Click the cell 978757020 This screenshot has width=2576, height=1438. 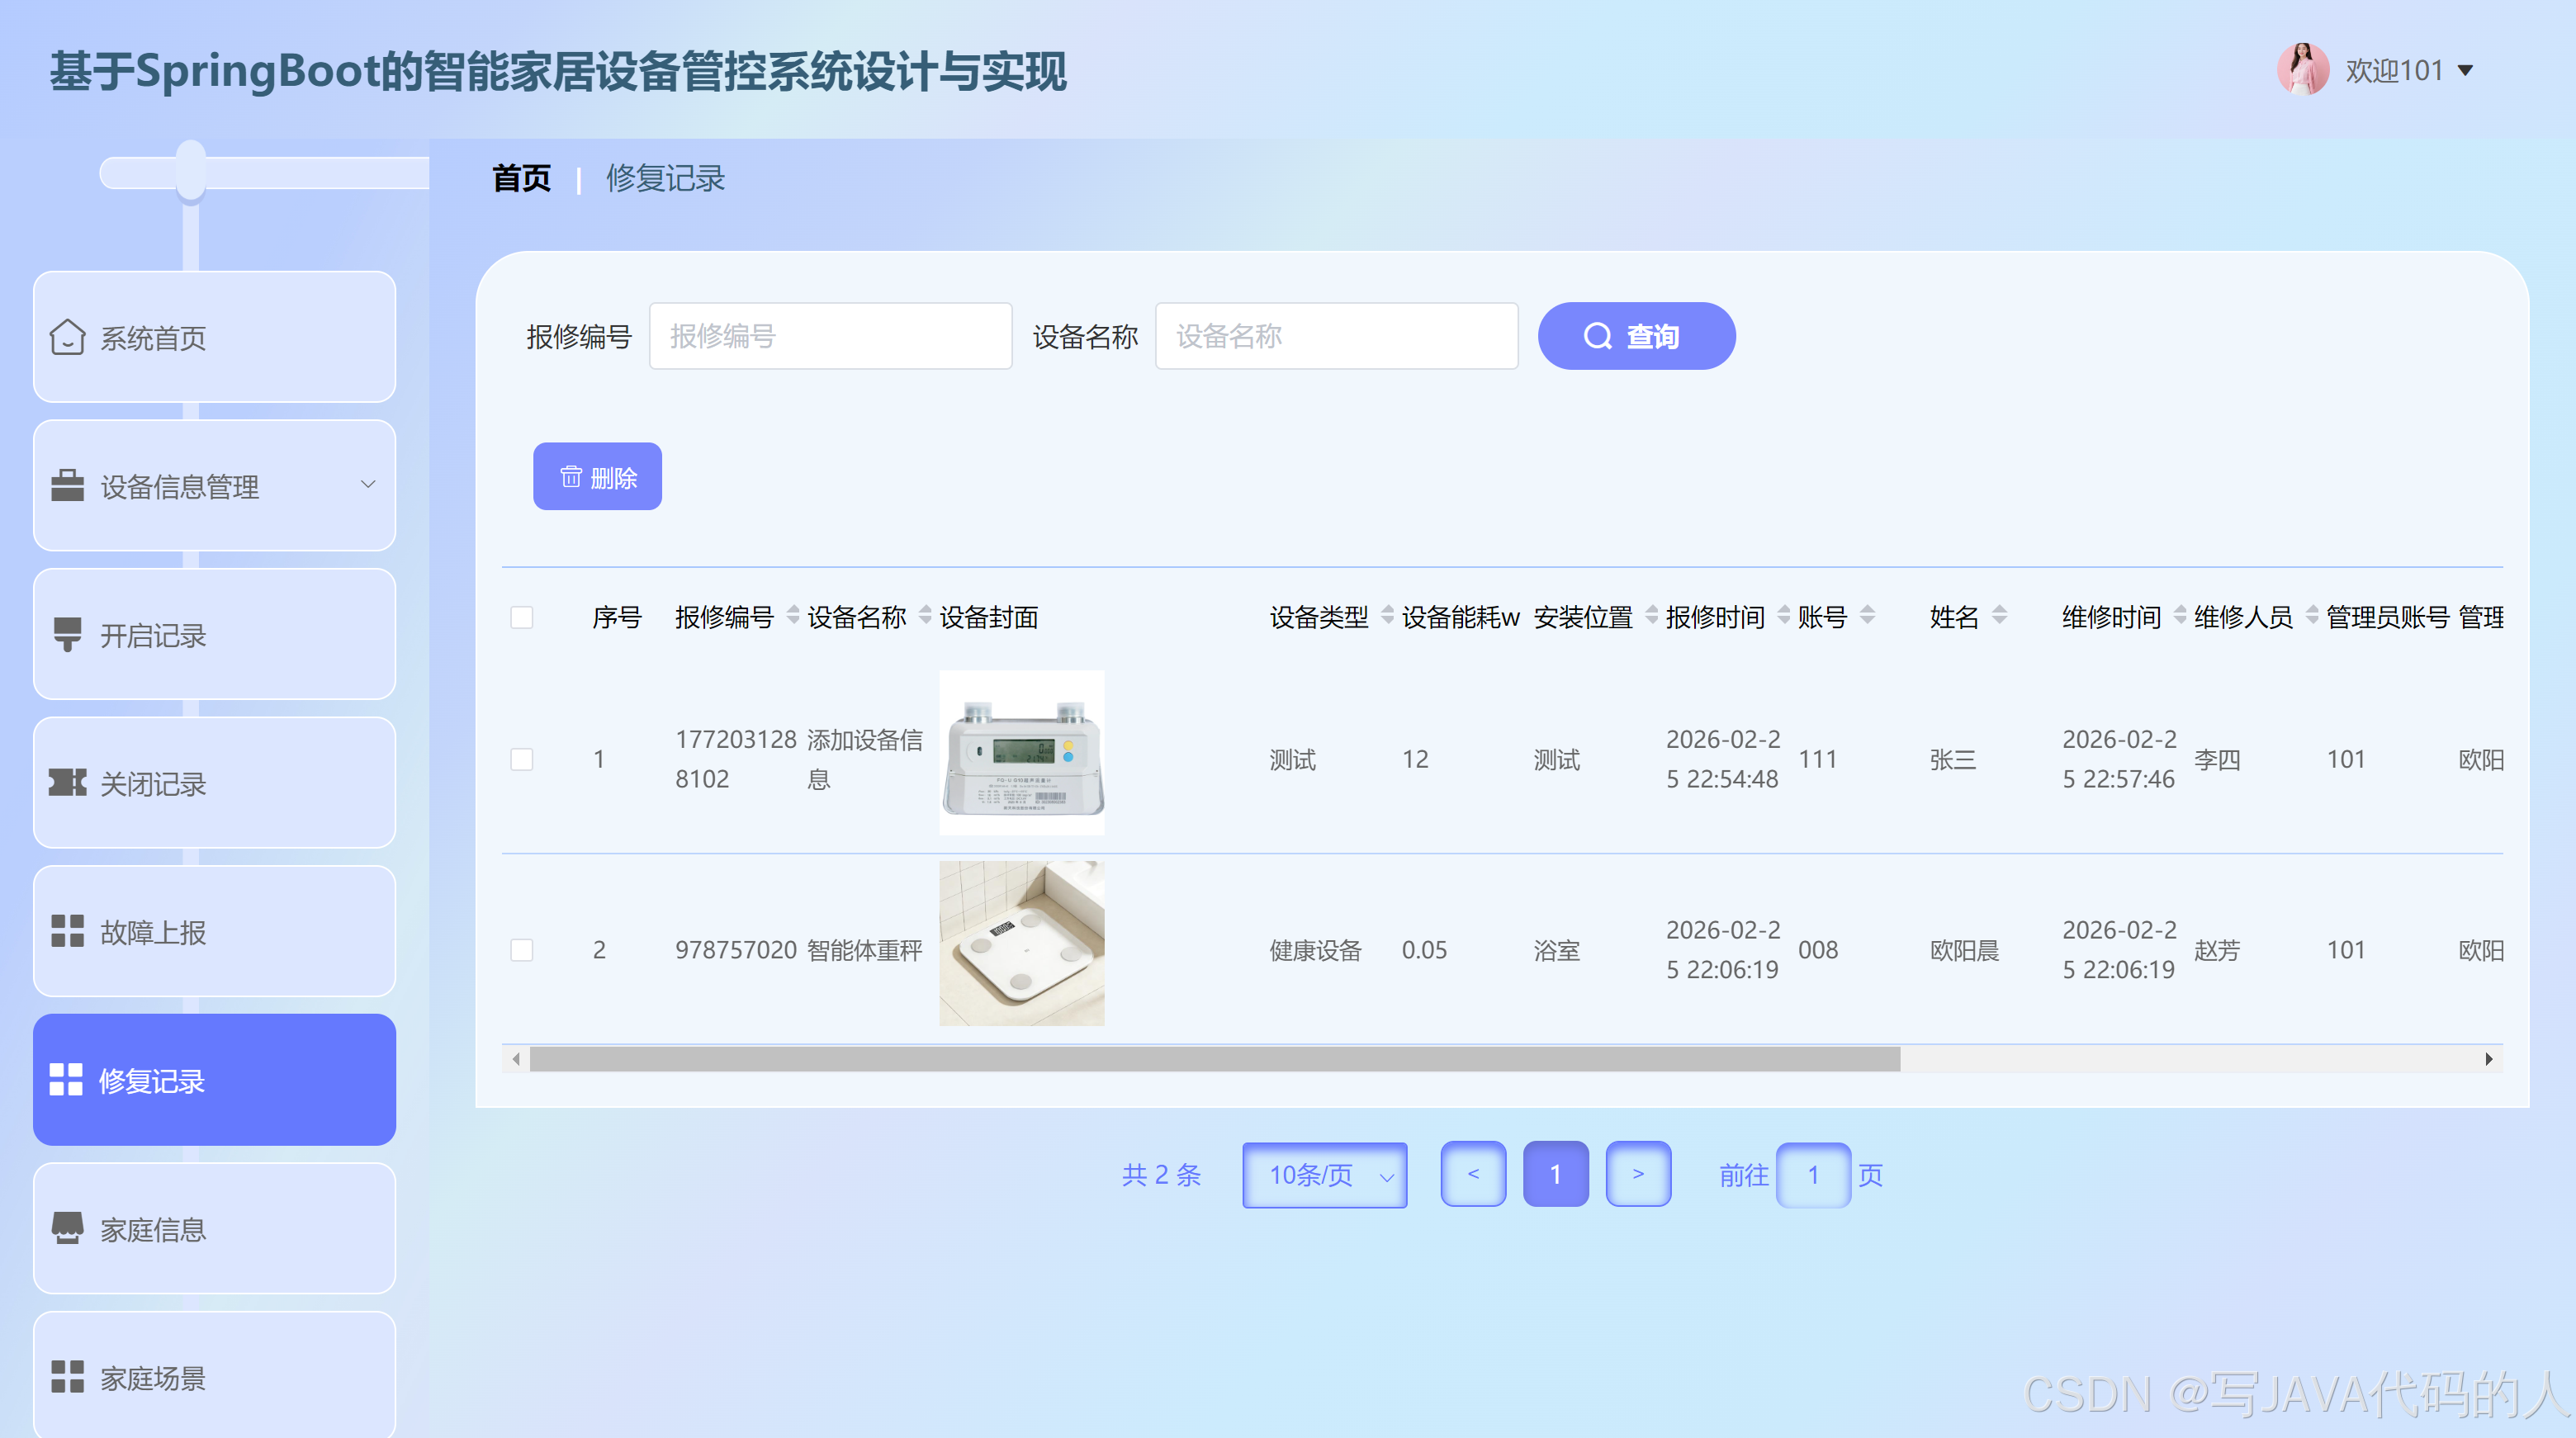735,949
